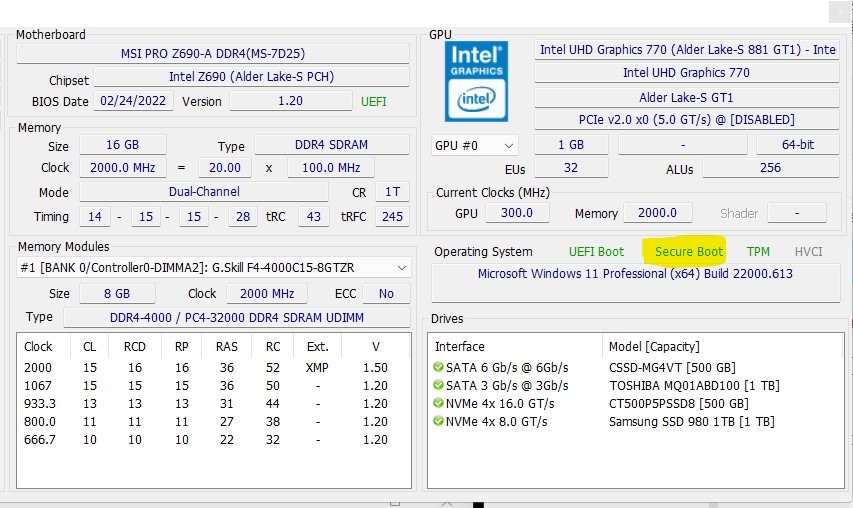
Task: Click the BIOS Date 02/24/2022 field
Action: [x=133, y=101]
